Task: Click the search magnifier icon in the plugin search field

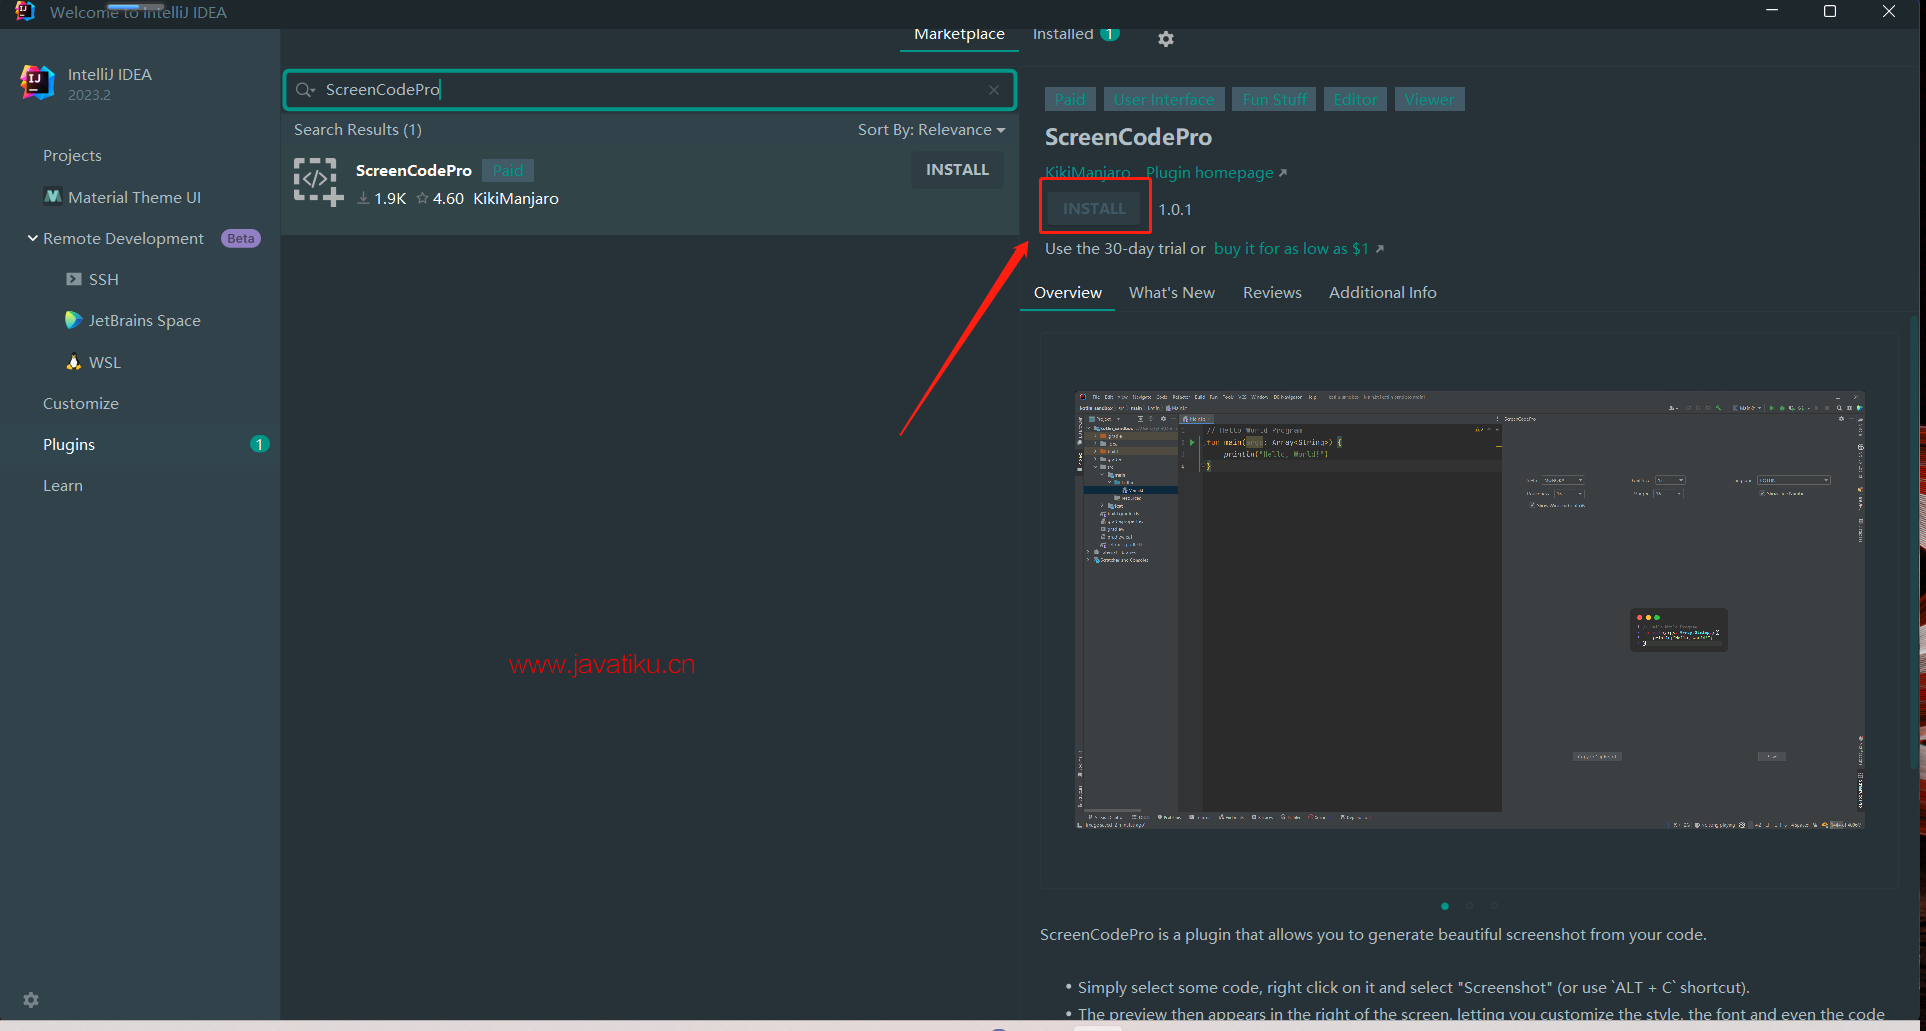Action: pos(305,90)
